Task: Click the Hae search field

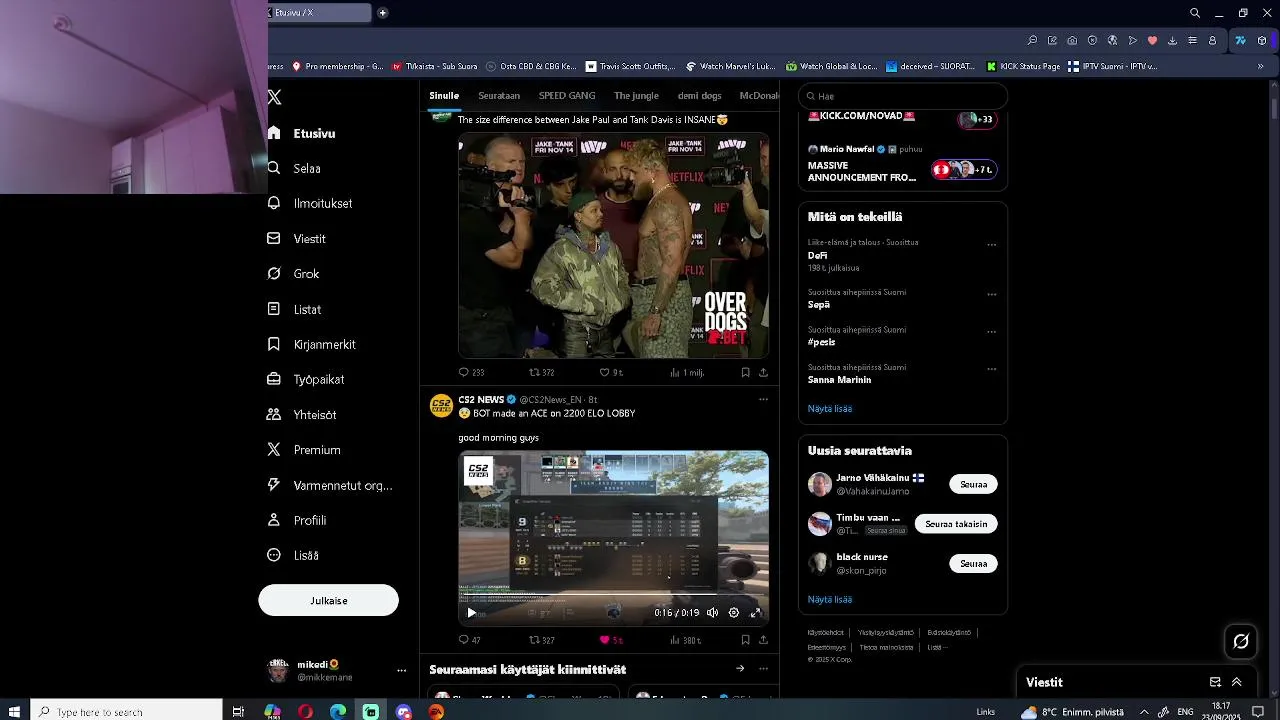Action: (x=903, y=96)
